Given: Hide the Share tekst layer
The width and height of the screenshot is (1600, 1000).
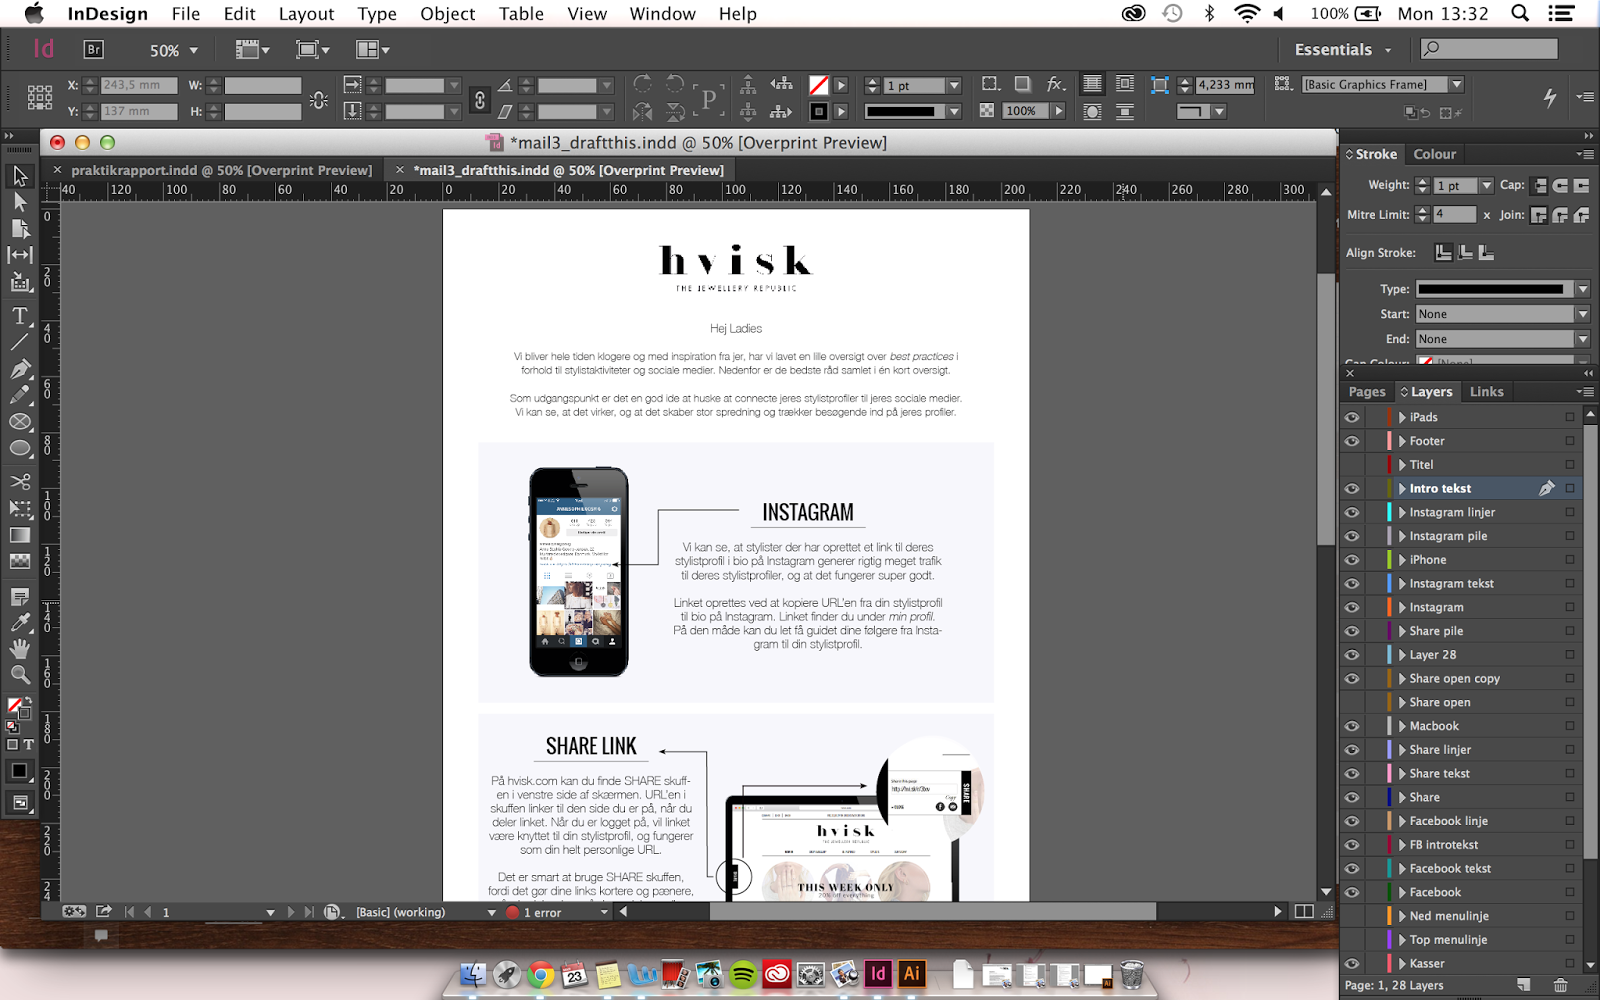Looking at the screenshot, I should click(1352, 774).
